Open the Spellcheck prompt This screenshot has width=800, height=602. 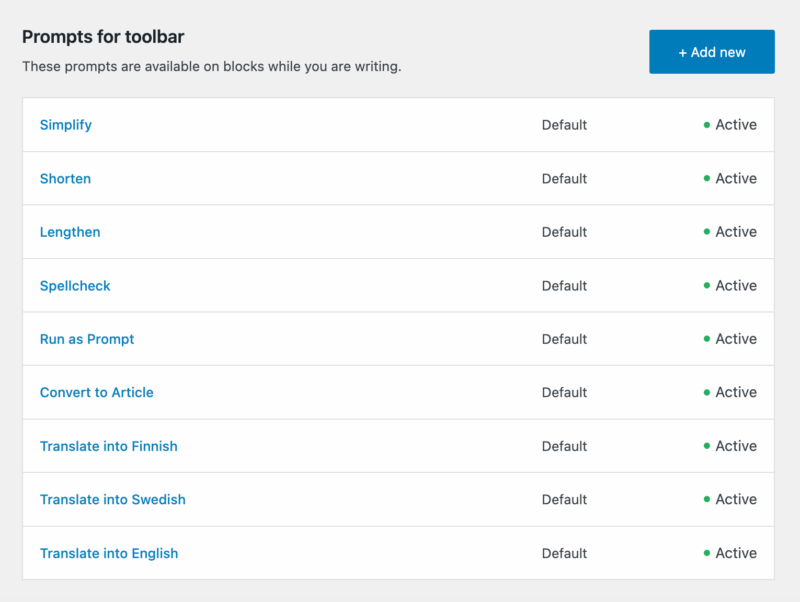click(x=75, y=286)
